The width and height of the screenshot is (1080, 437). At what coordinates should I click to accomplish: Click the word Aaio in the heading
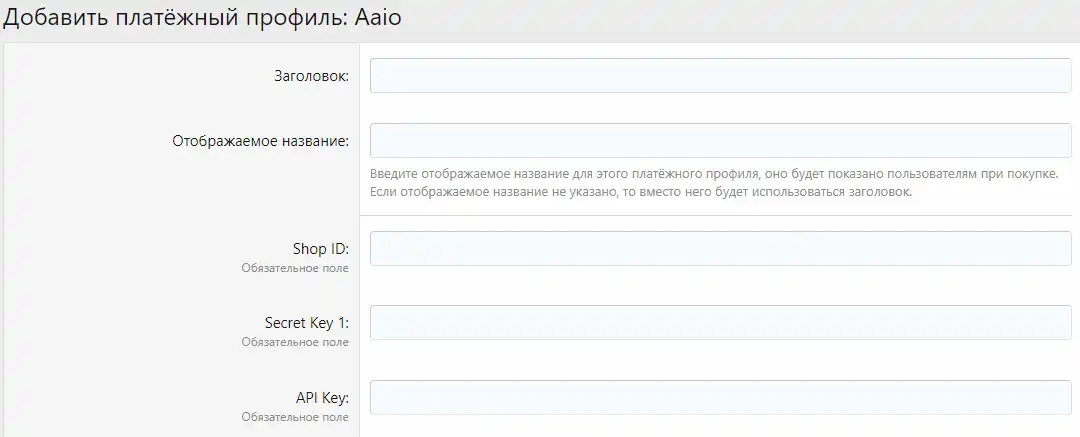click(x=378, y=19)
